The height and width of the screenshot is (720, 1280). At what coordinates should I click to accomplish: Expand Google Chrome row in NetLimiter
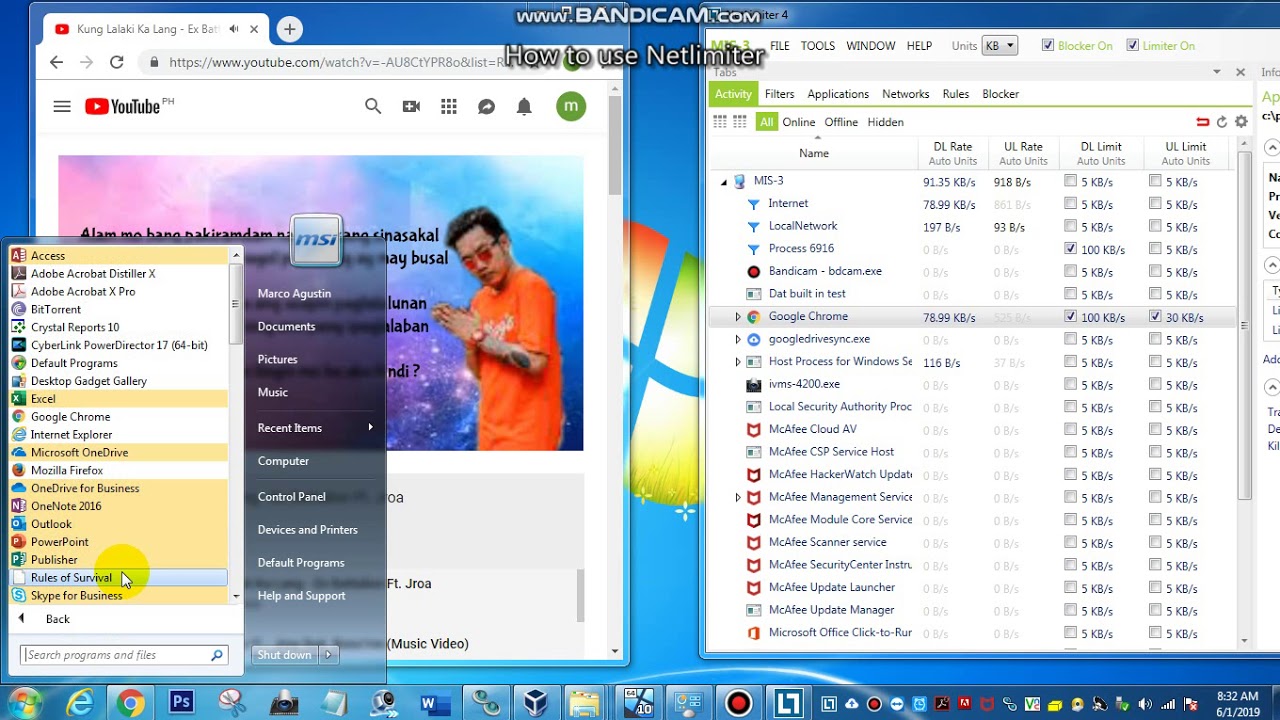[x=738, y=317]
